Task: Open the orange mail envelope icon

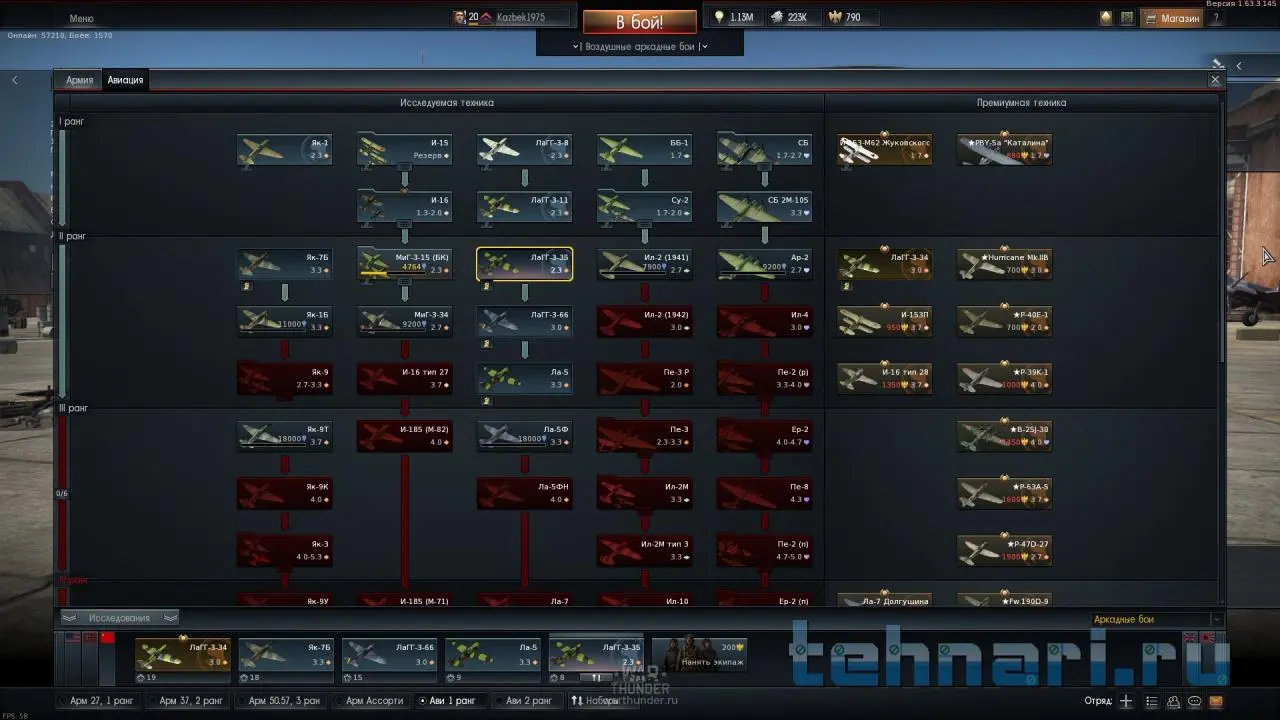Action: 1216,701
